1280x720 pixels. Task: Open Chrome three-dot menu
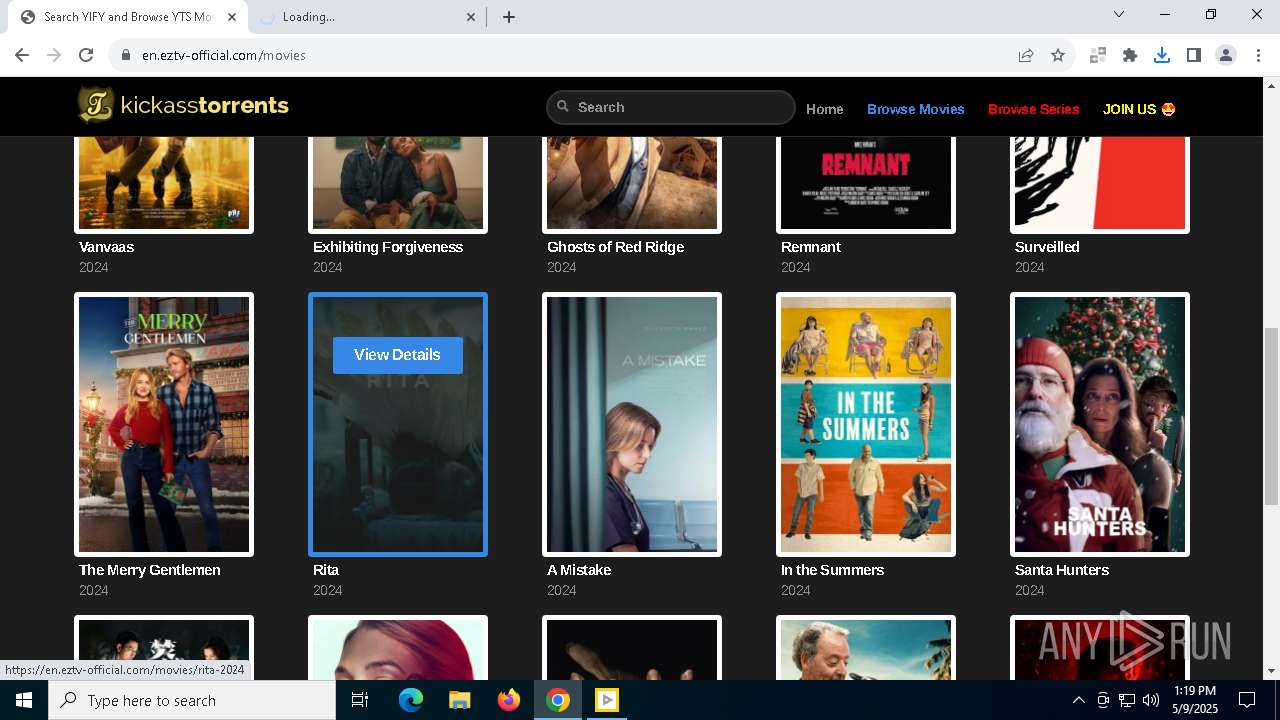tap(1258, 55)
